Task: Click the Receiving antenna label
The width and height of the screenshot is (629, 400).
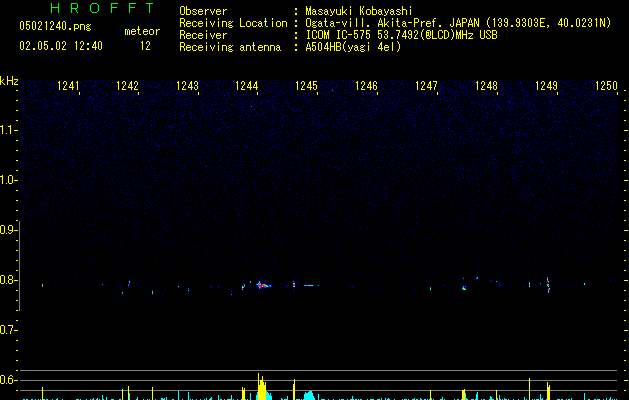Action: tap(230, 47)
